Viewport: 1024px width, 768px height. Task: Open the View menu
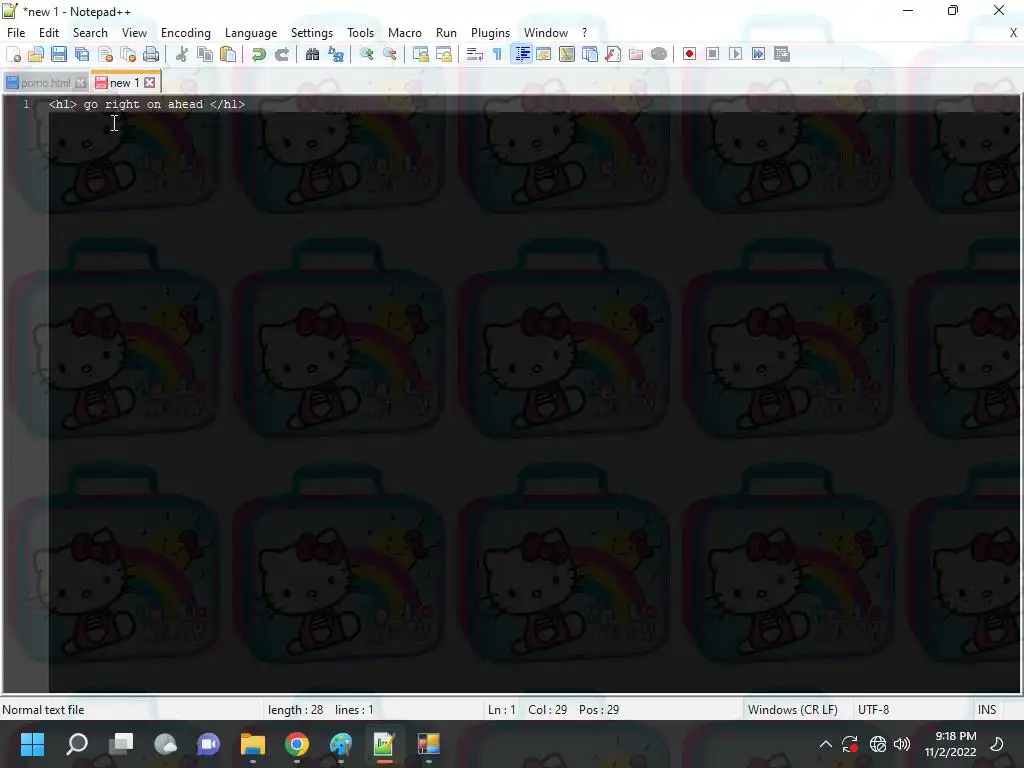click(x=134, y=33)
